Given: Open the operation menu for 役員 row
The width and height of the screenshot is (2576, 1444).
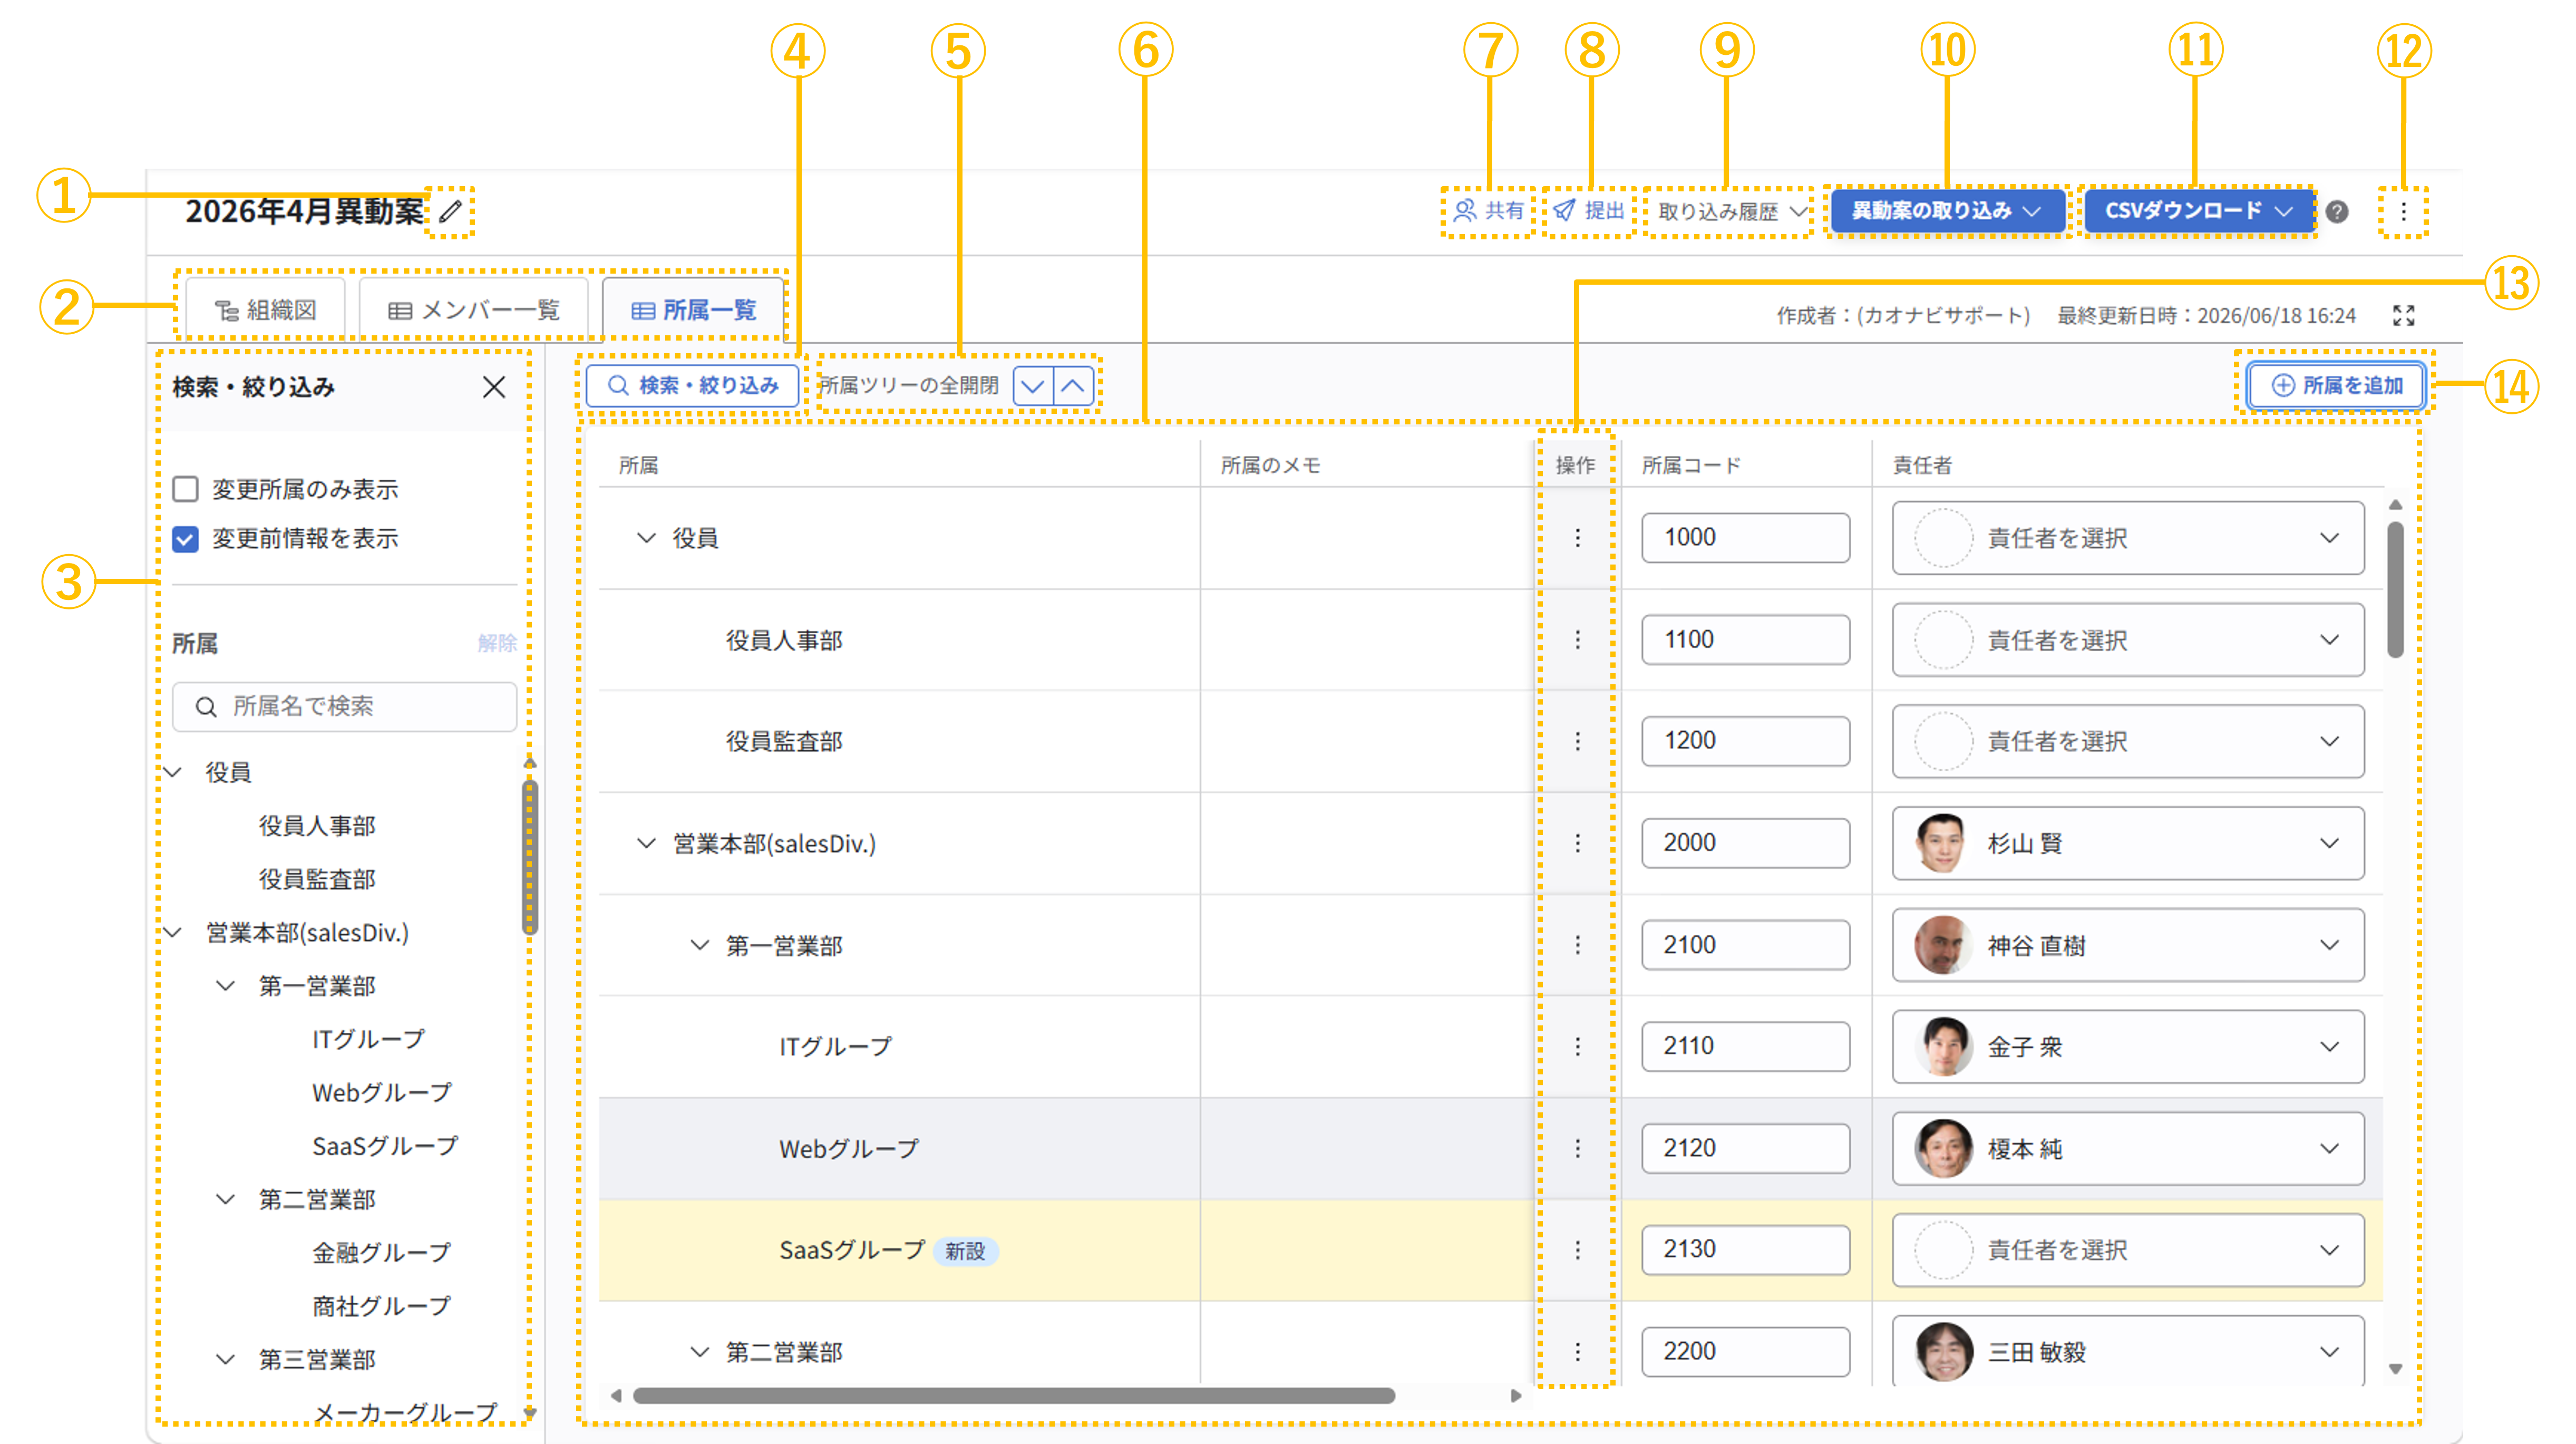Looking at the screenshot, I should pos(1577,538).
